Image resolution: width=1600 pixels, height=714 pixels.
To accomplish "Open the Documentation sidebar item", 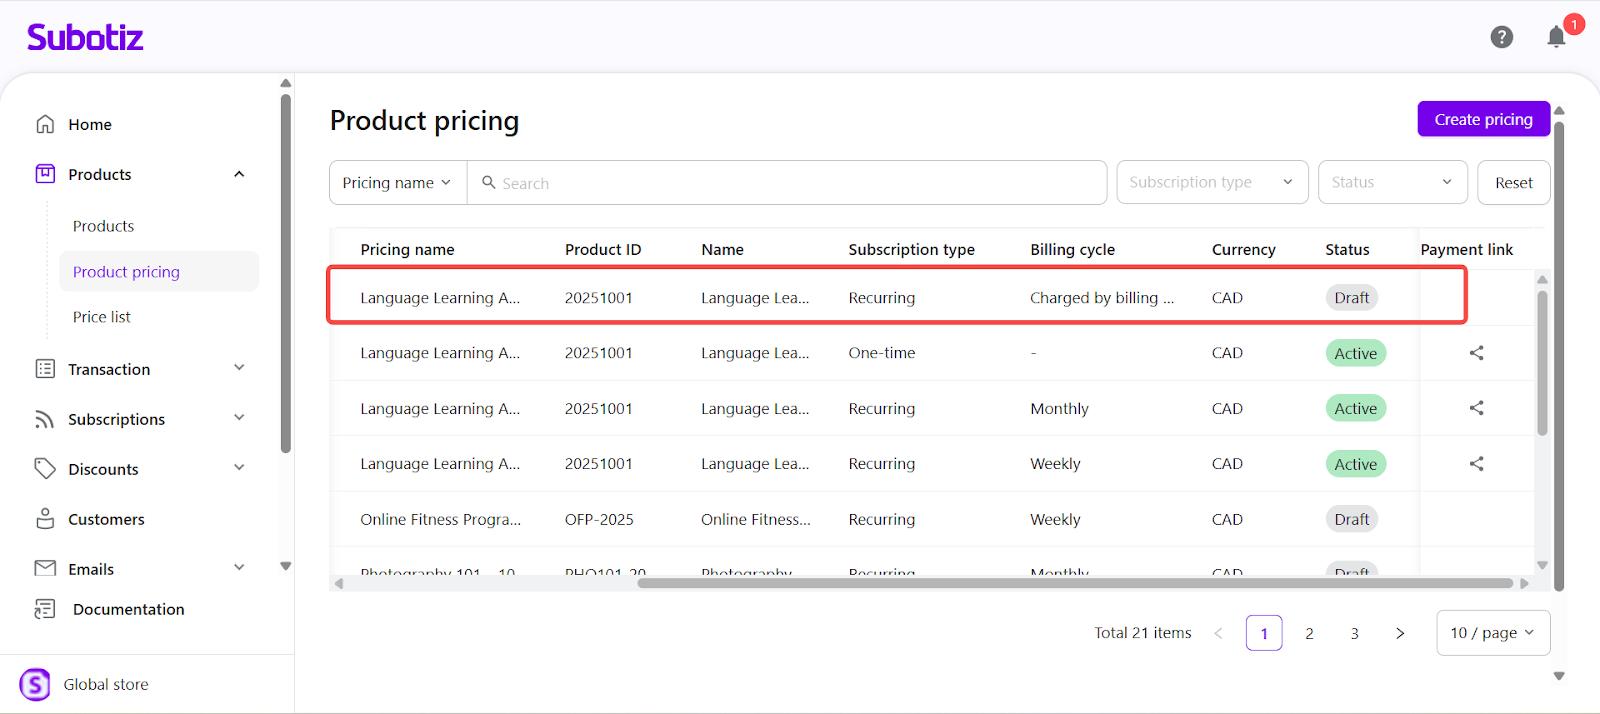I will tap(128, 609).
